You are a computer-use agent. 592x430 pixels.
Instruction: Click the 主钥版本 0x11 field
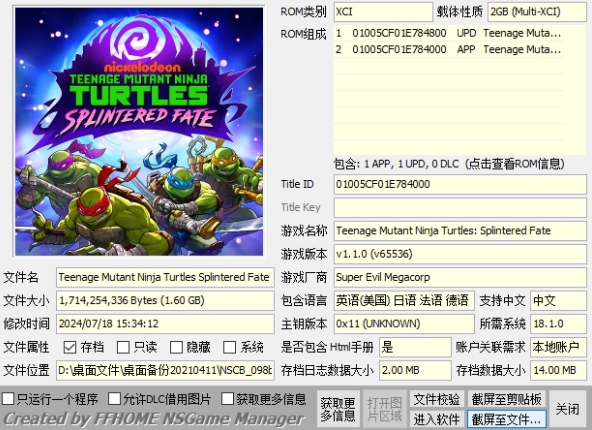pyautogui.click(x=404, y=324)
